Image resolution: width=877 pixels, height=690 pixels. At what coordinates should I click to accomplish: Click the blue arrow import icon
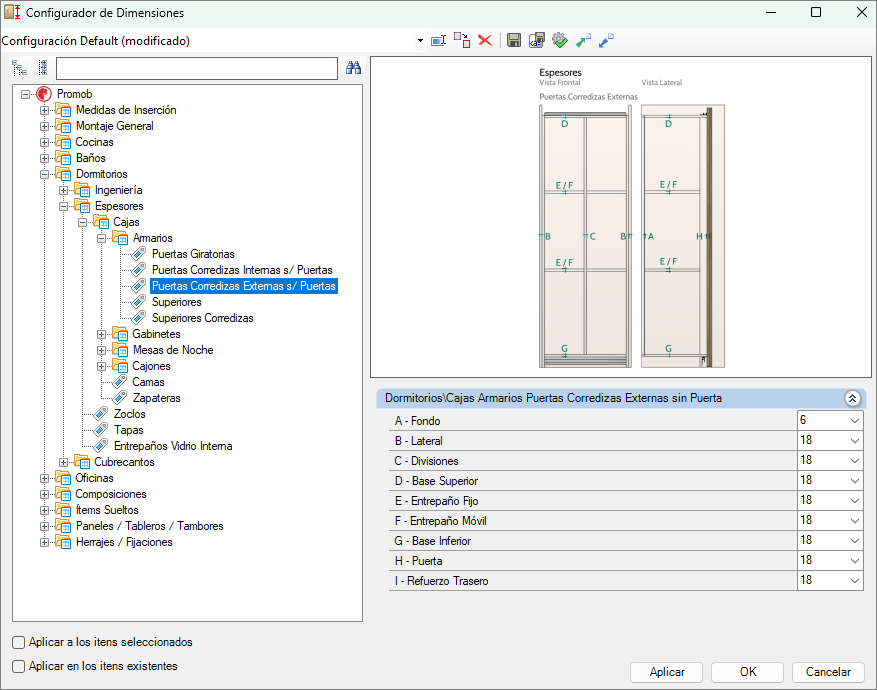coord(606,40)
